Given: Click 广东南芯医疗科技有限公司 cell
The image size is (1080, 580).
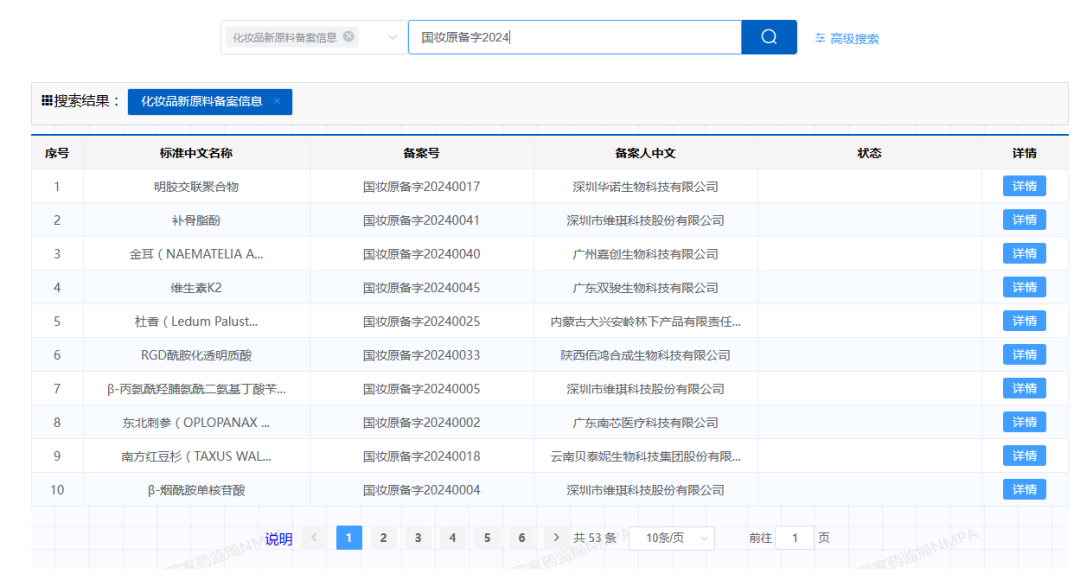Looking at the screenshot, I should coord(645,423).
